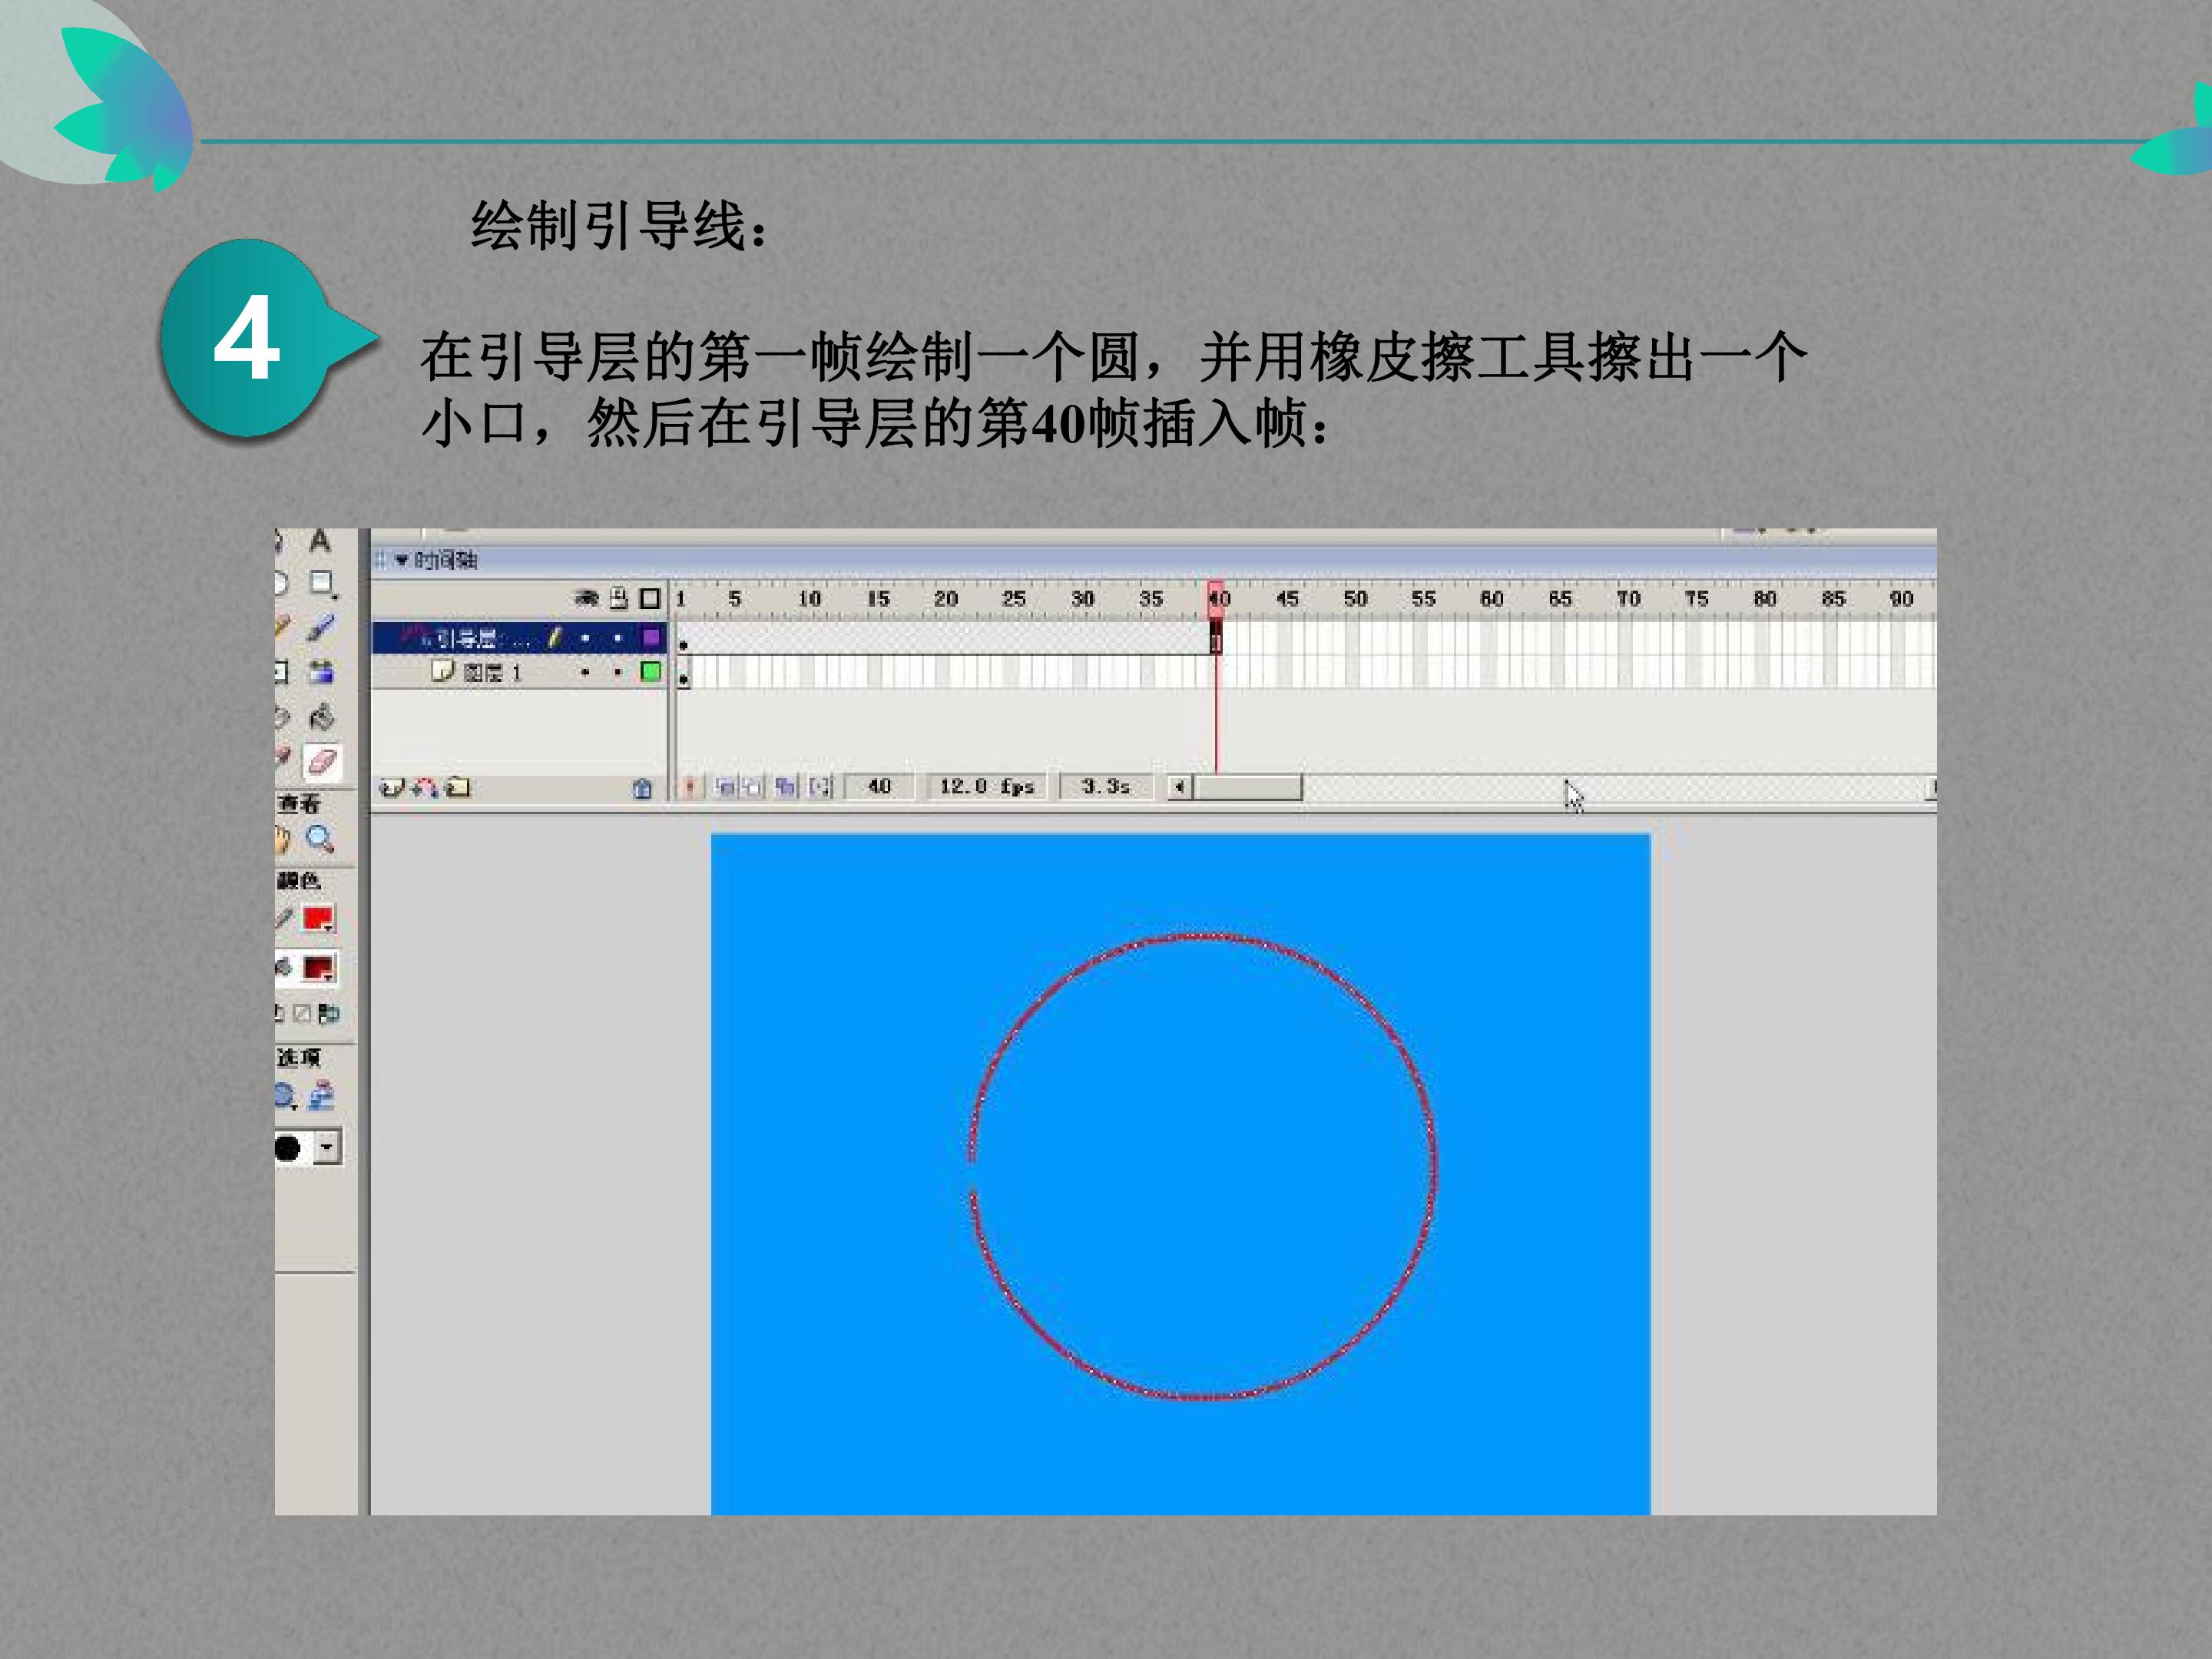2212x1659 pixels.
Task: Toggle lock dot on the guide layer
Action: 618,638
